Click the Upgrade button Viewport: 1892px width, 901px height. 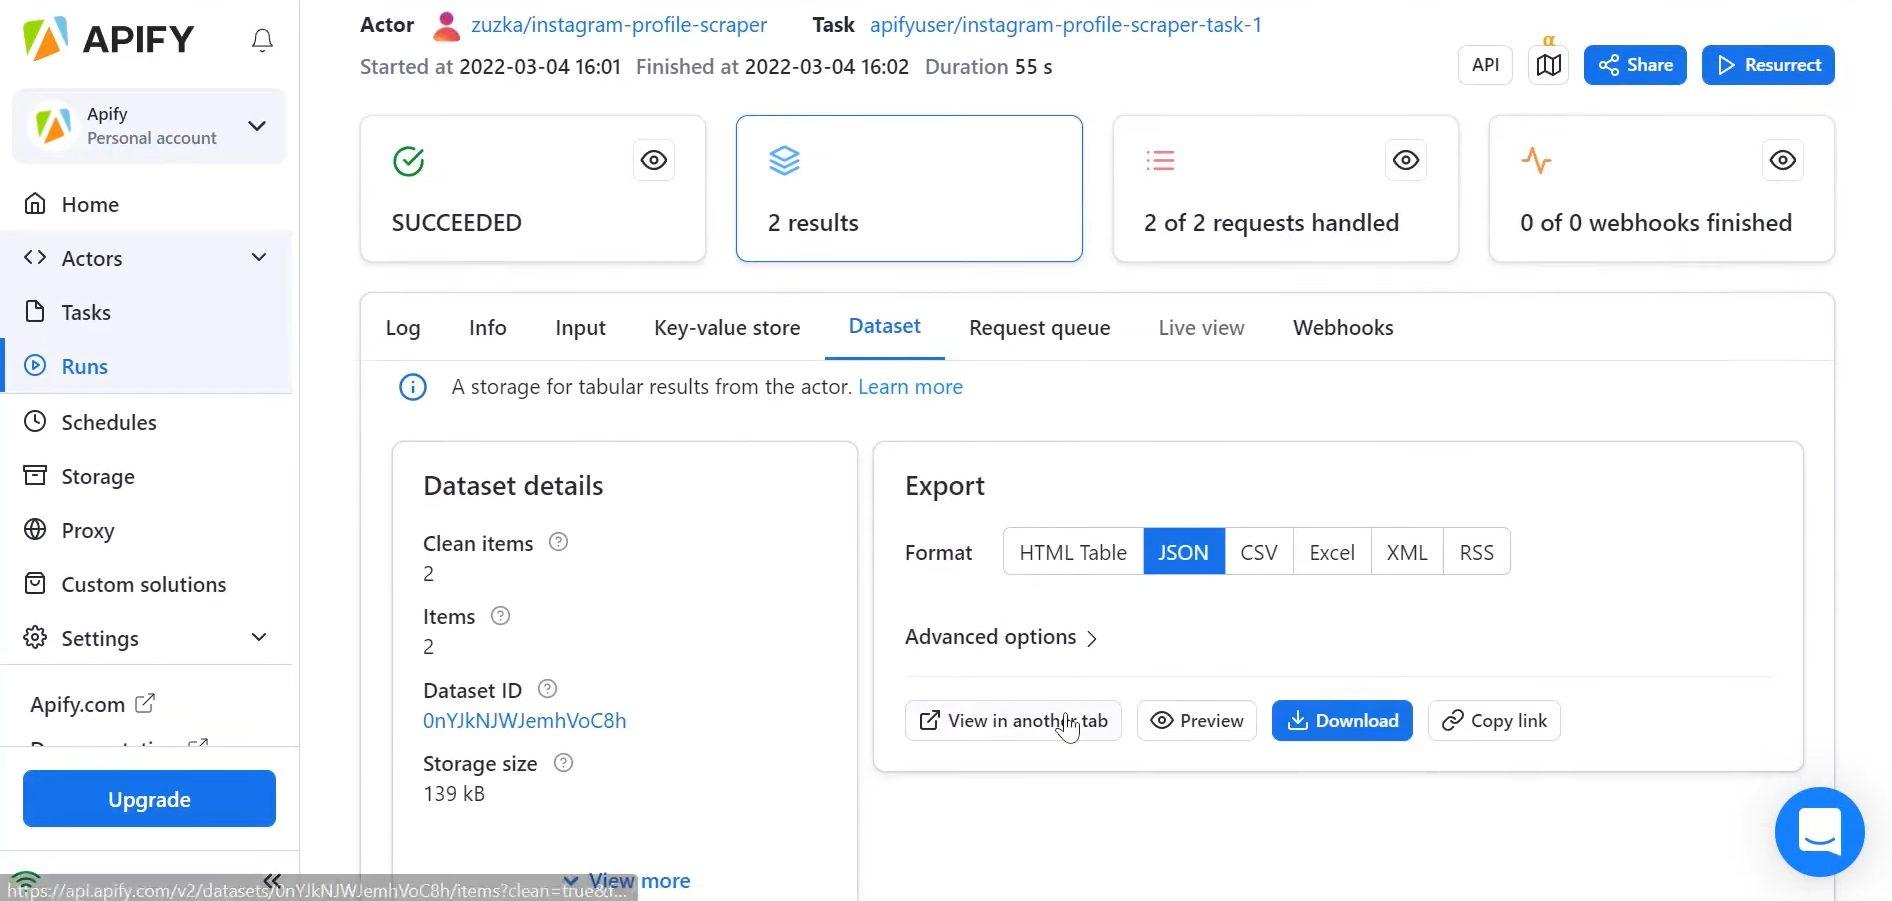coord(149,799)
